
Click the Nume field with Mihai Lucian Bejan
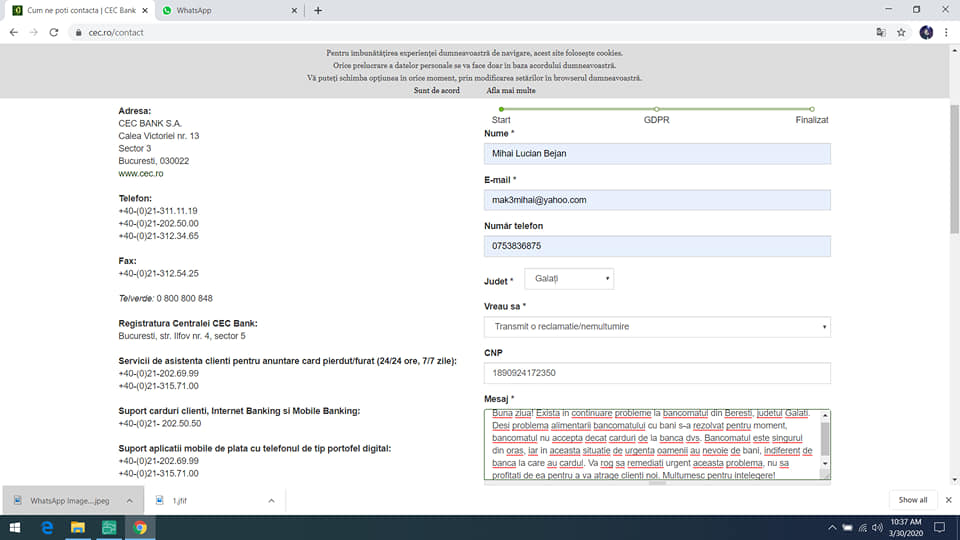coord(657,154)
